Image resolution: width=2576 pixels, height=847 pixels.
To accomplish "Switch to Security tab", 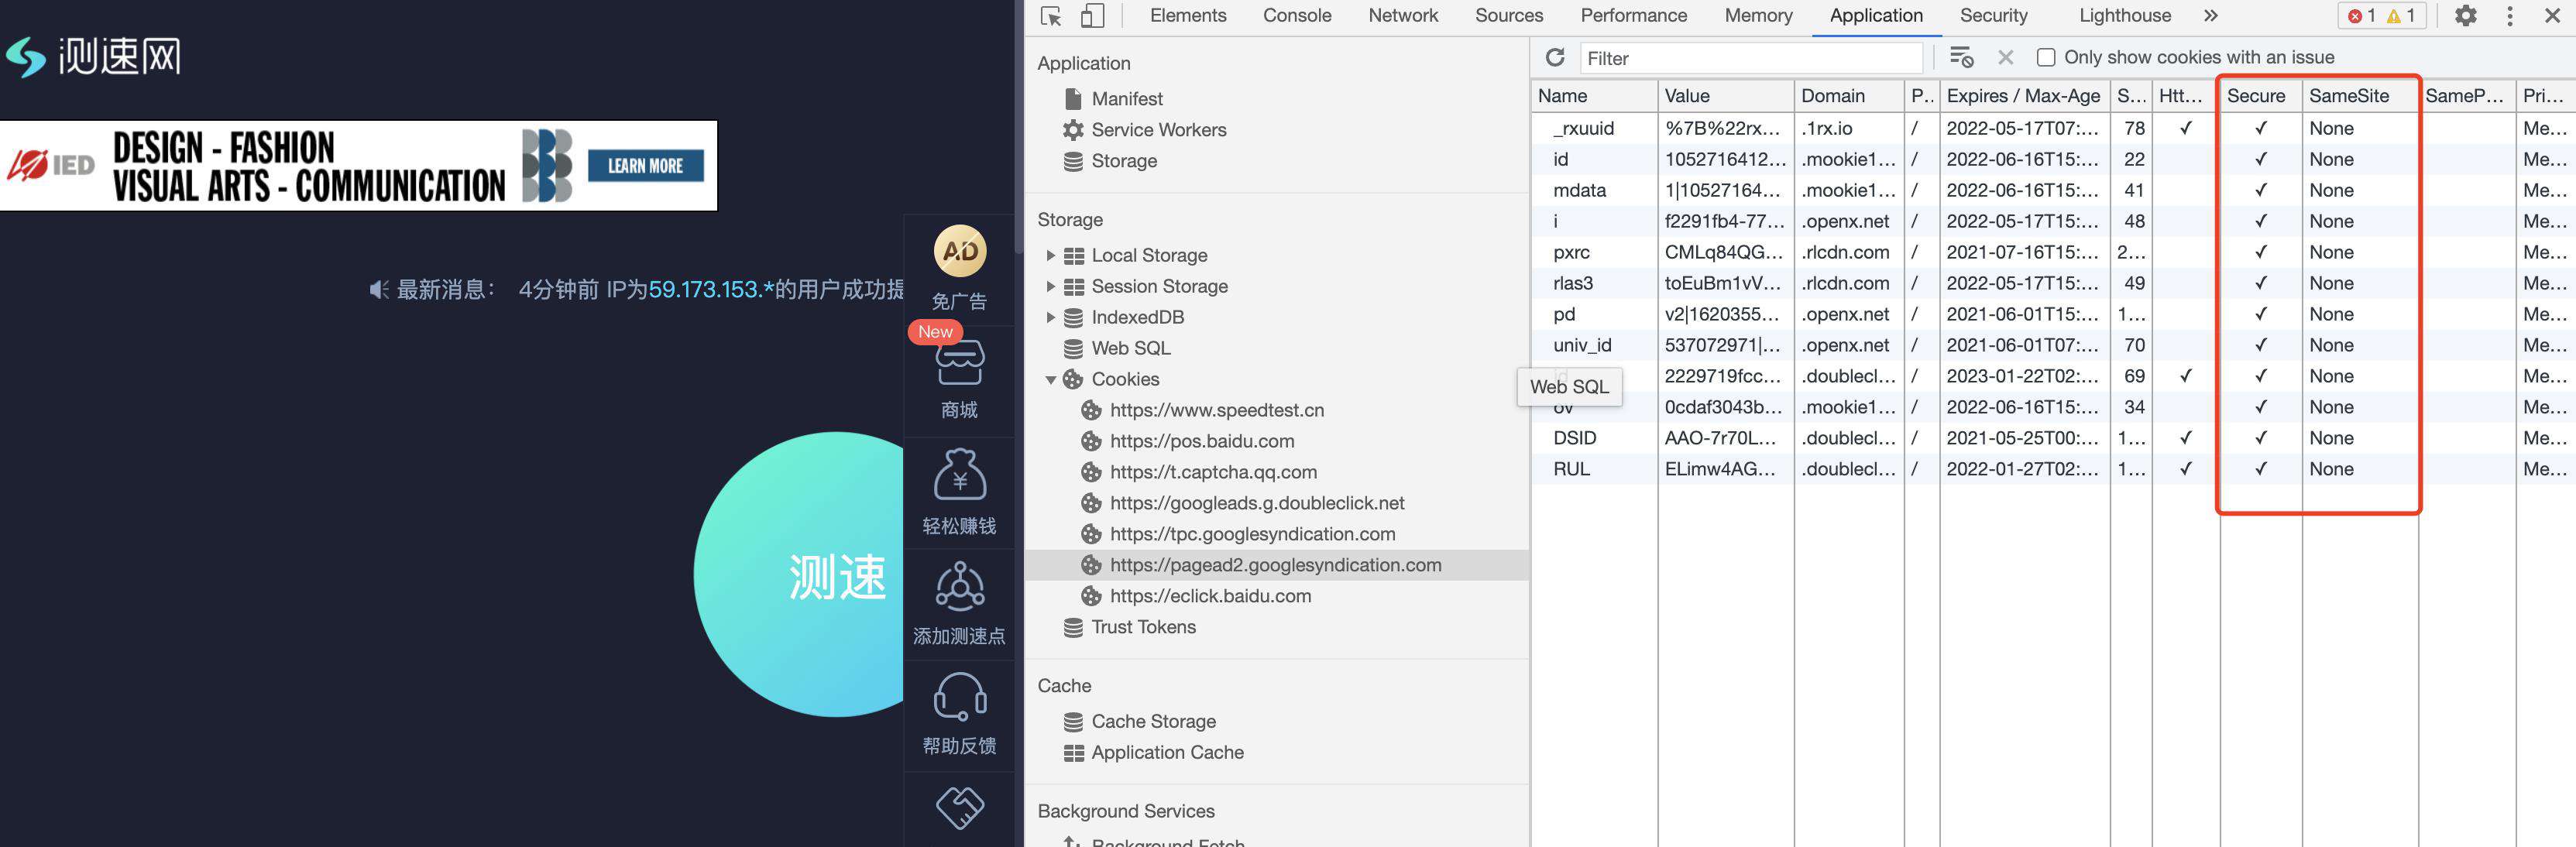I will point(1993,16).
